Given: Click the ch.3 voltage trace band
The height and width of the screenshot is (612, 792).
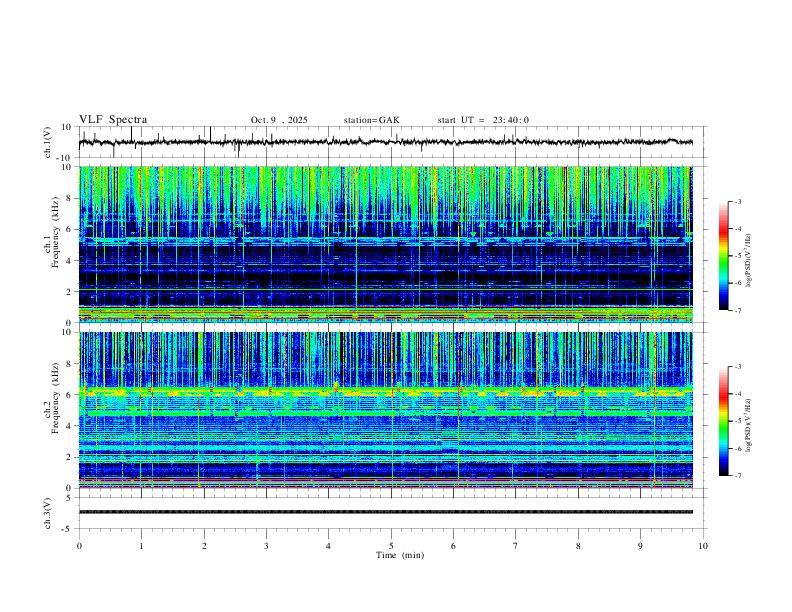Looking at the screenshot, I should [385, 512].
